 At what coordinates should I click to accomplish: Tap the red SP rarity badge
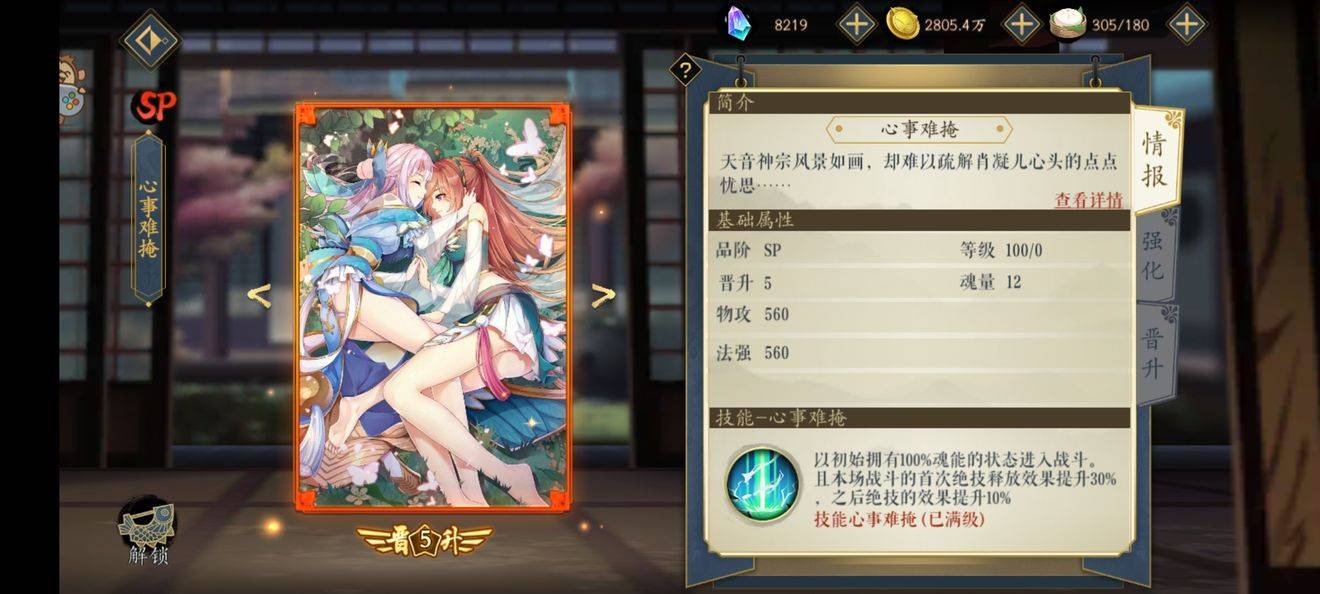pos(155,104)
